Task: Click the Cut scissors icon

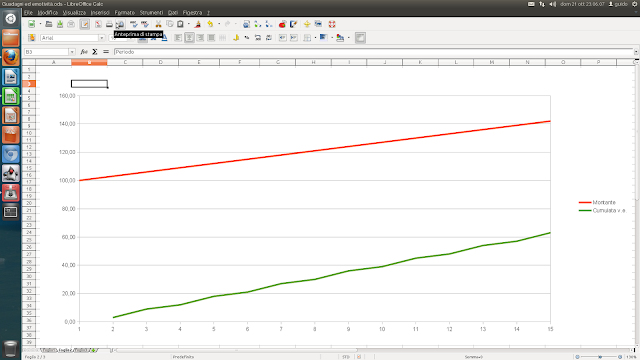Action: [158, 24]
